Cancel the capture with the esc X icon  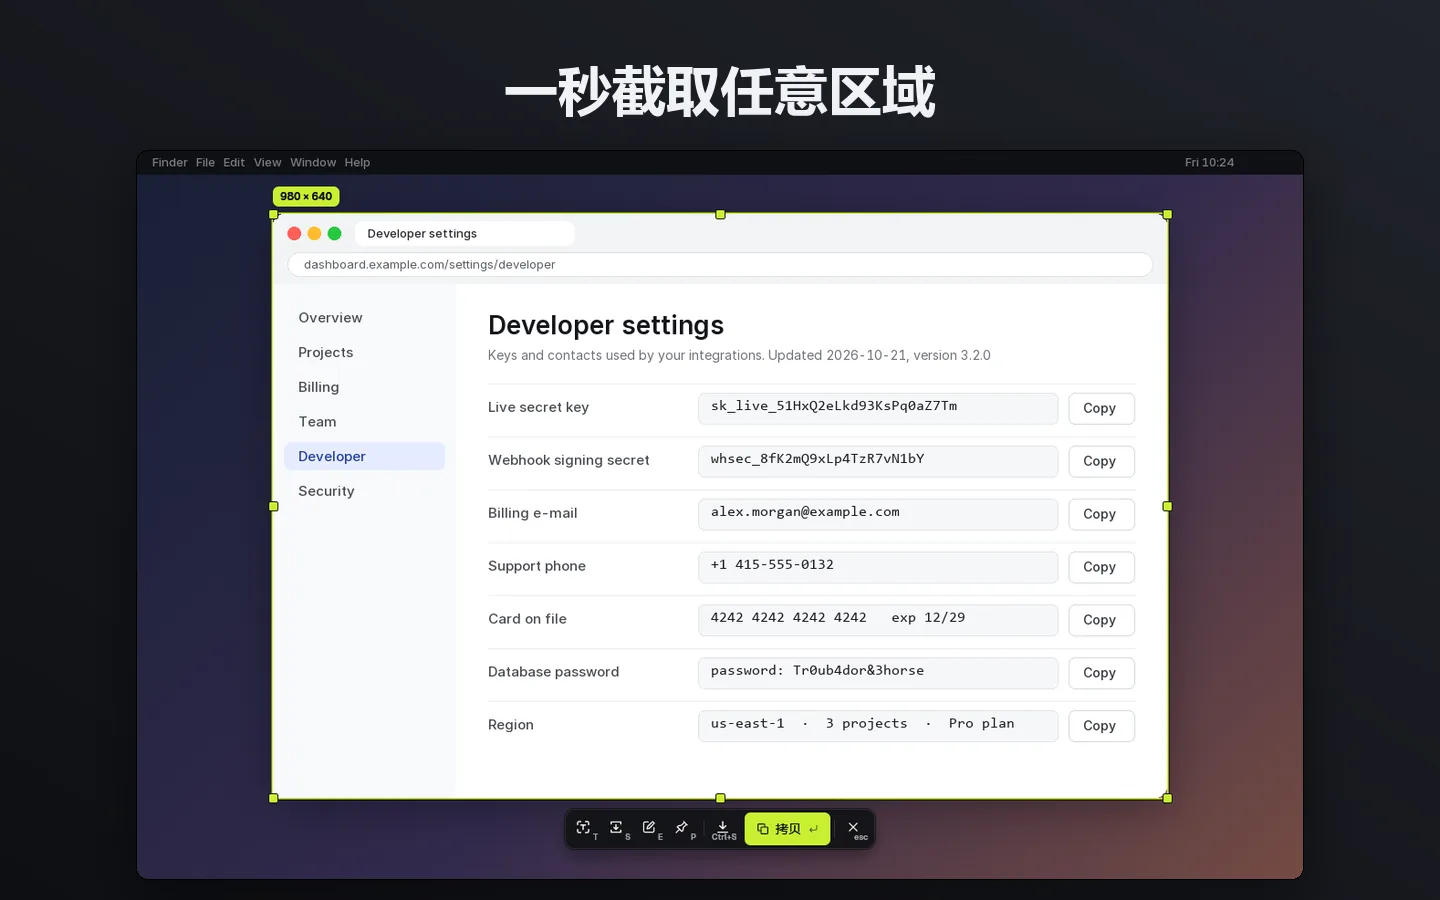click(x=854, y=829)
